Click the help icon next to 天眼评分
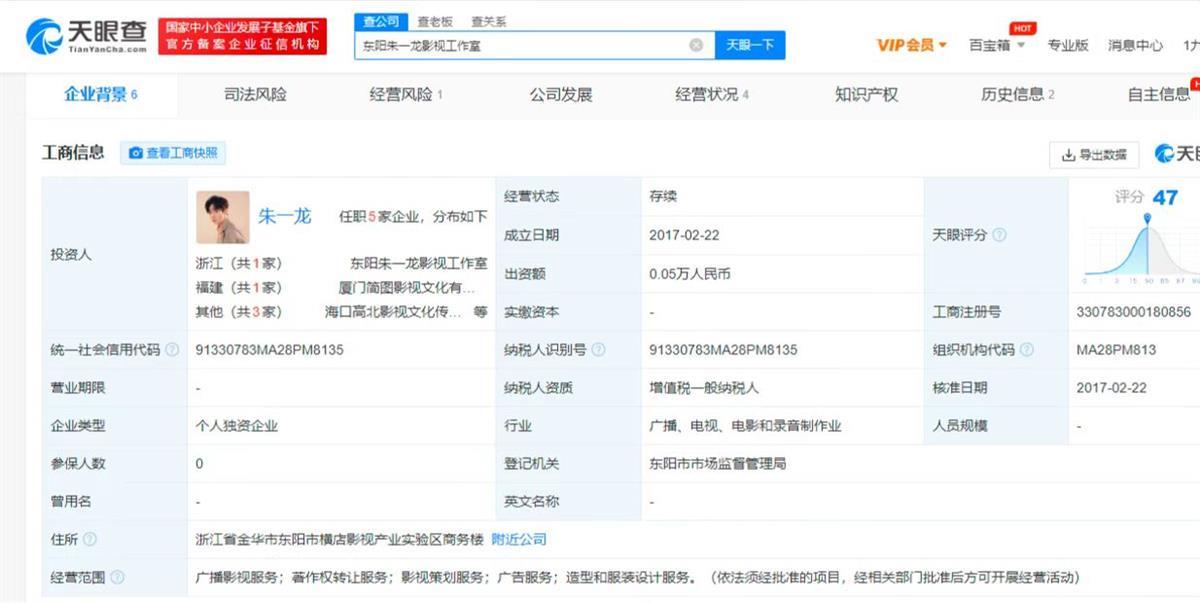 (x=998, y=235)
